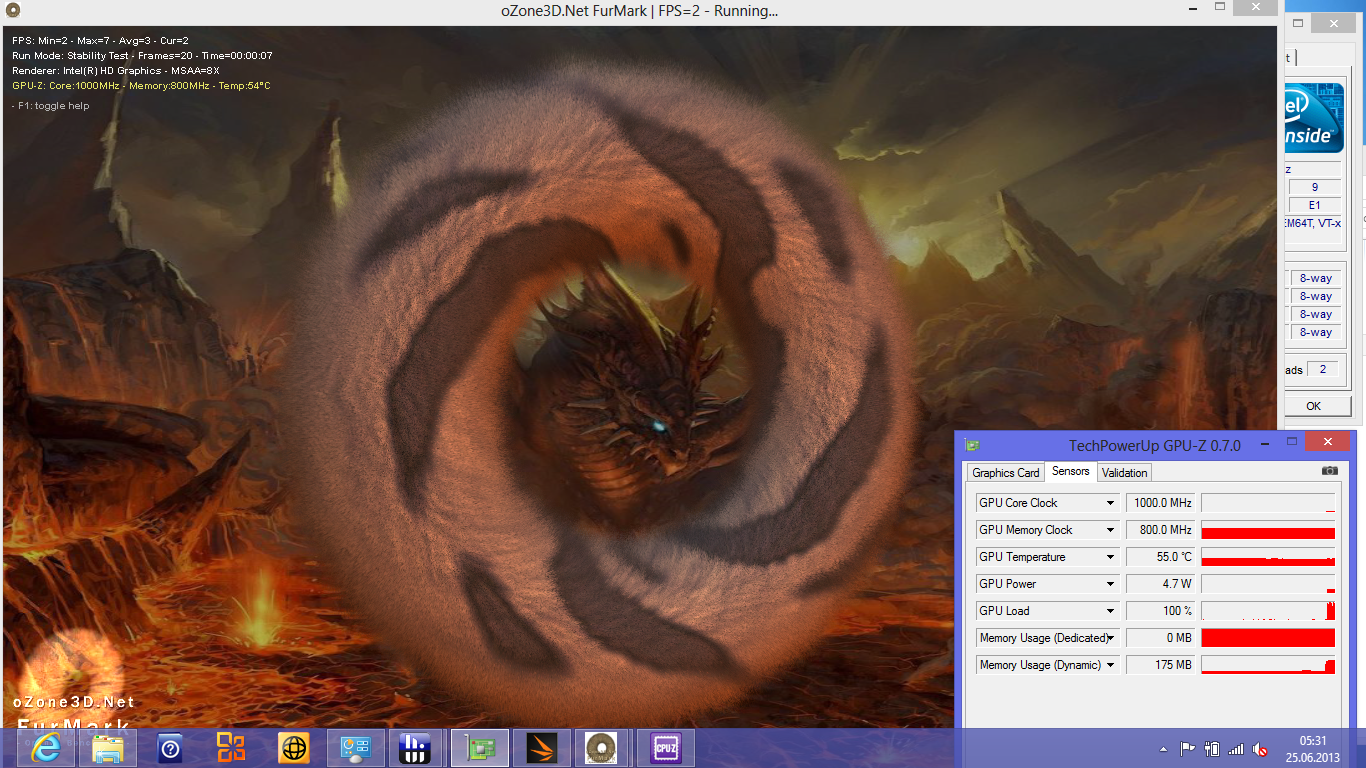Expand the Memory Usage (Dynamic) dropdown
The width and height of the screenshot is (1366, 768).
(x=1110, y=665)
